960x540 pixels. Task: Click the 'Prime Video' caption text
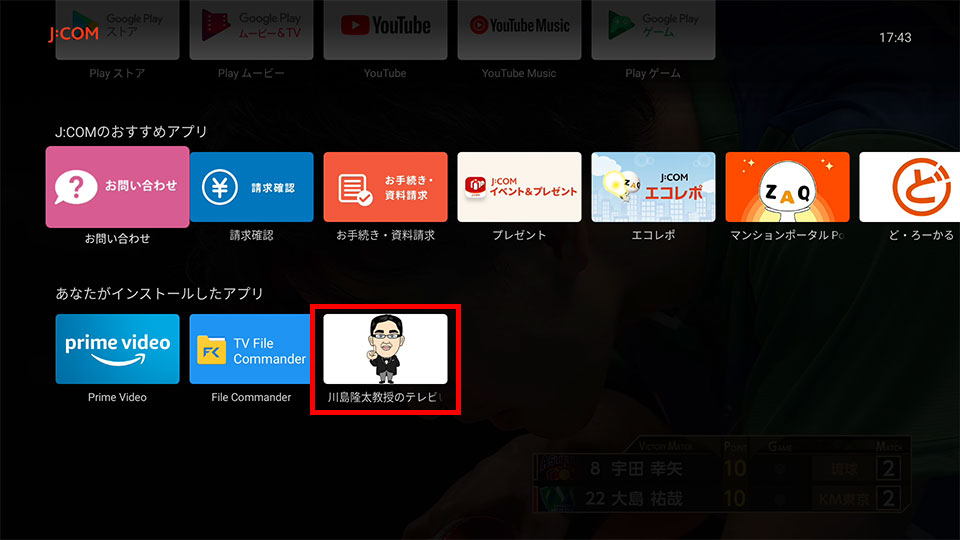[117, 397]
